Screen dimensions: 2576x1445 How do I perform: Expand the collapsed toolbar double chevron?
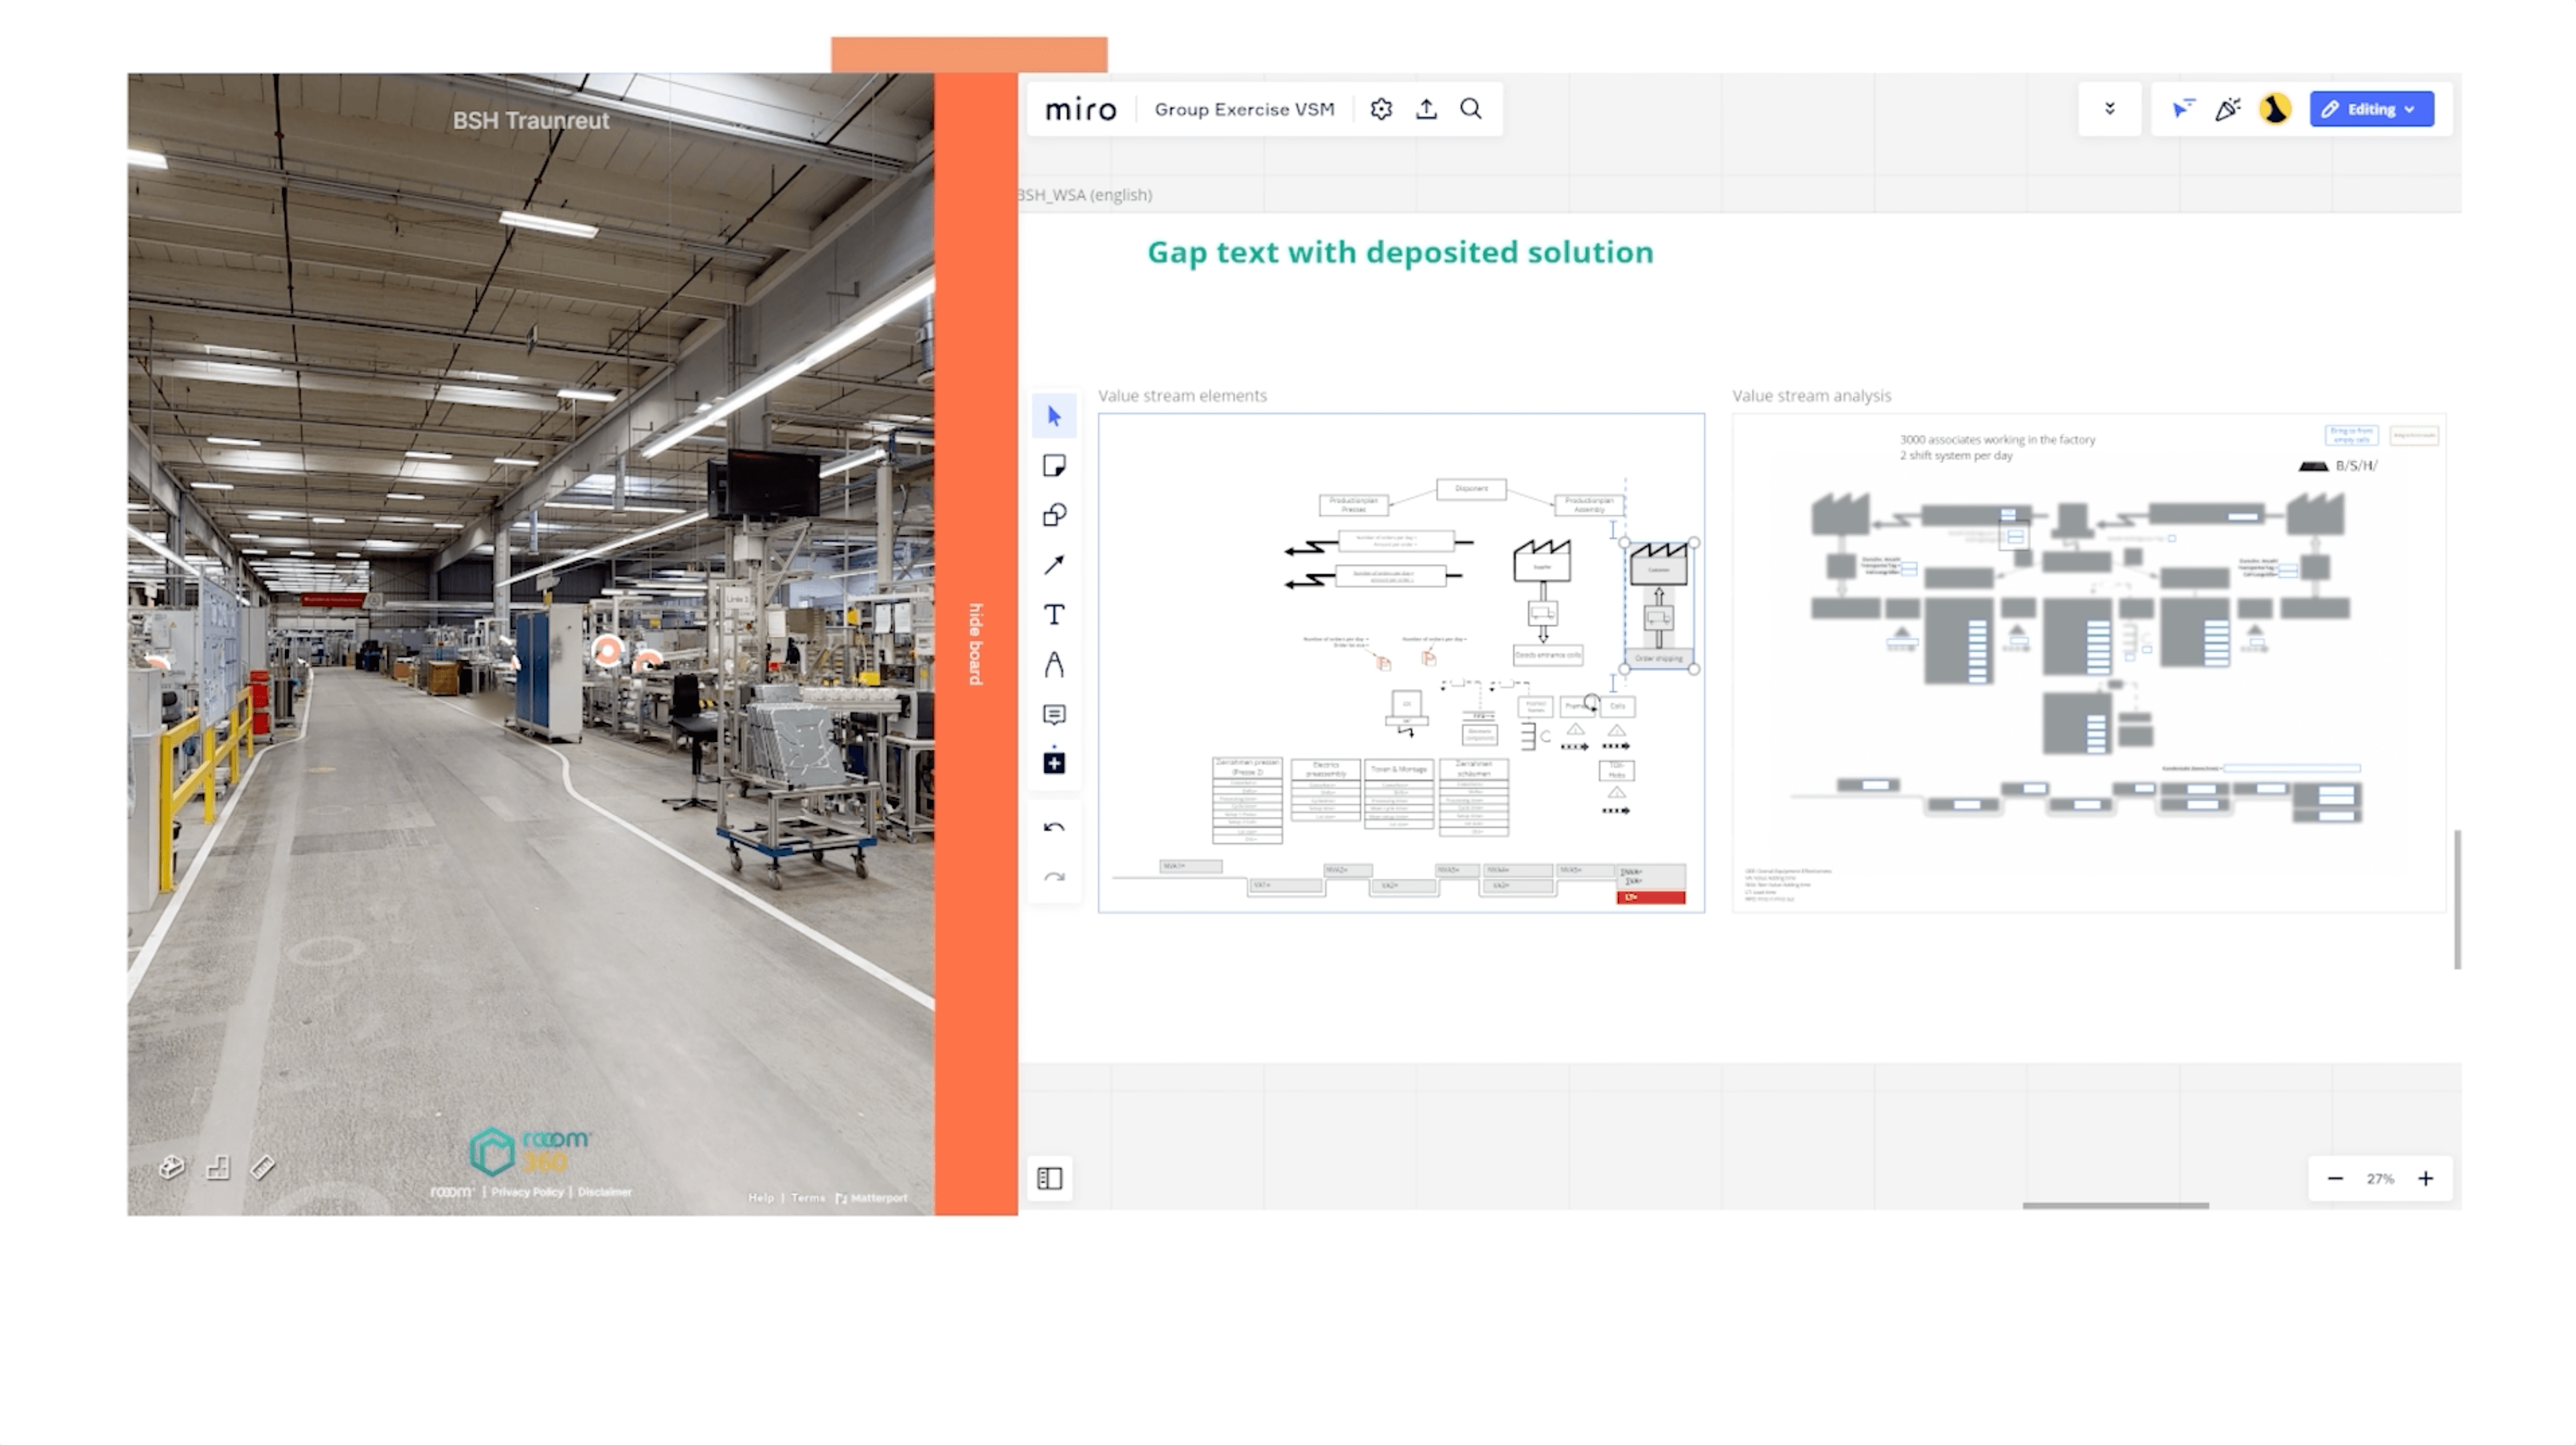point(2109,109)
